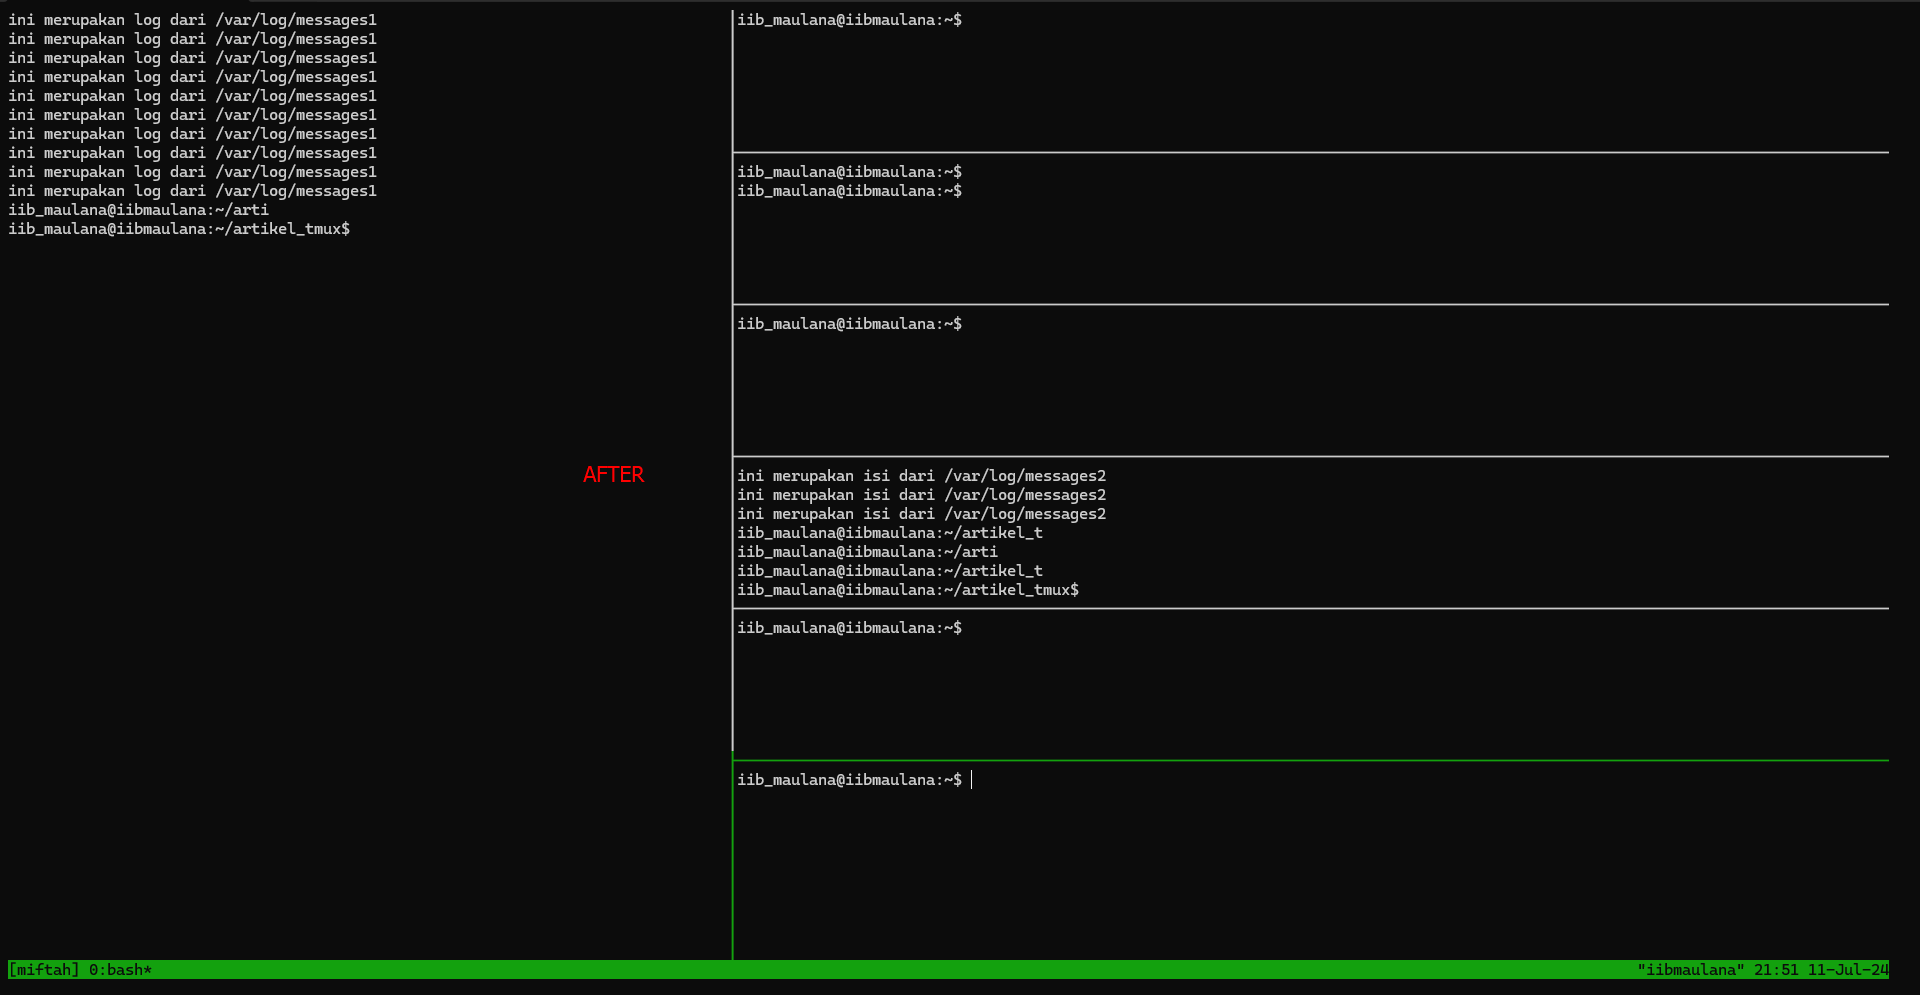The image size is (1920, 995).
Task: Click the [miftah] session name
Action: pyautogui.click(x=43, y=970)
